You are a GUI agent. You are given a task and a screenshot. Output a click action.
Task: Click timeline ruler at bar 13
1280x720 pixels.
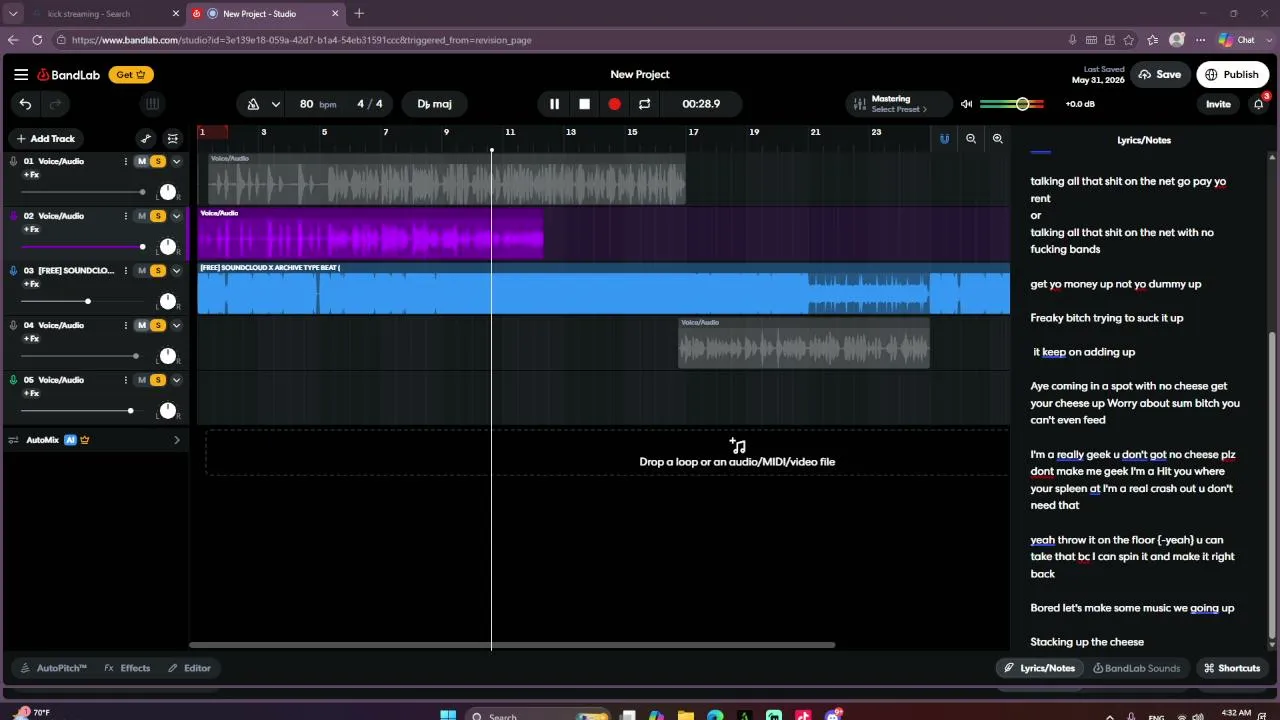[571, 132]
